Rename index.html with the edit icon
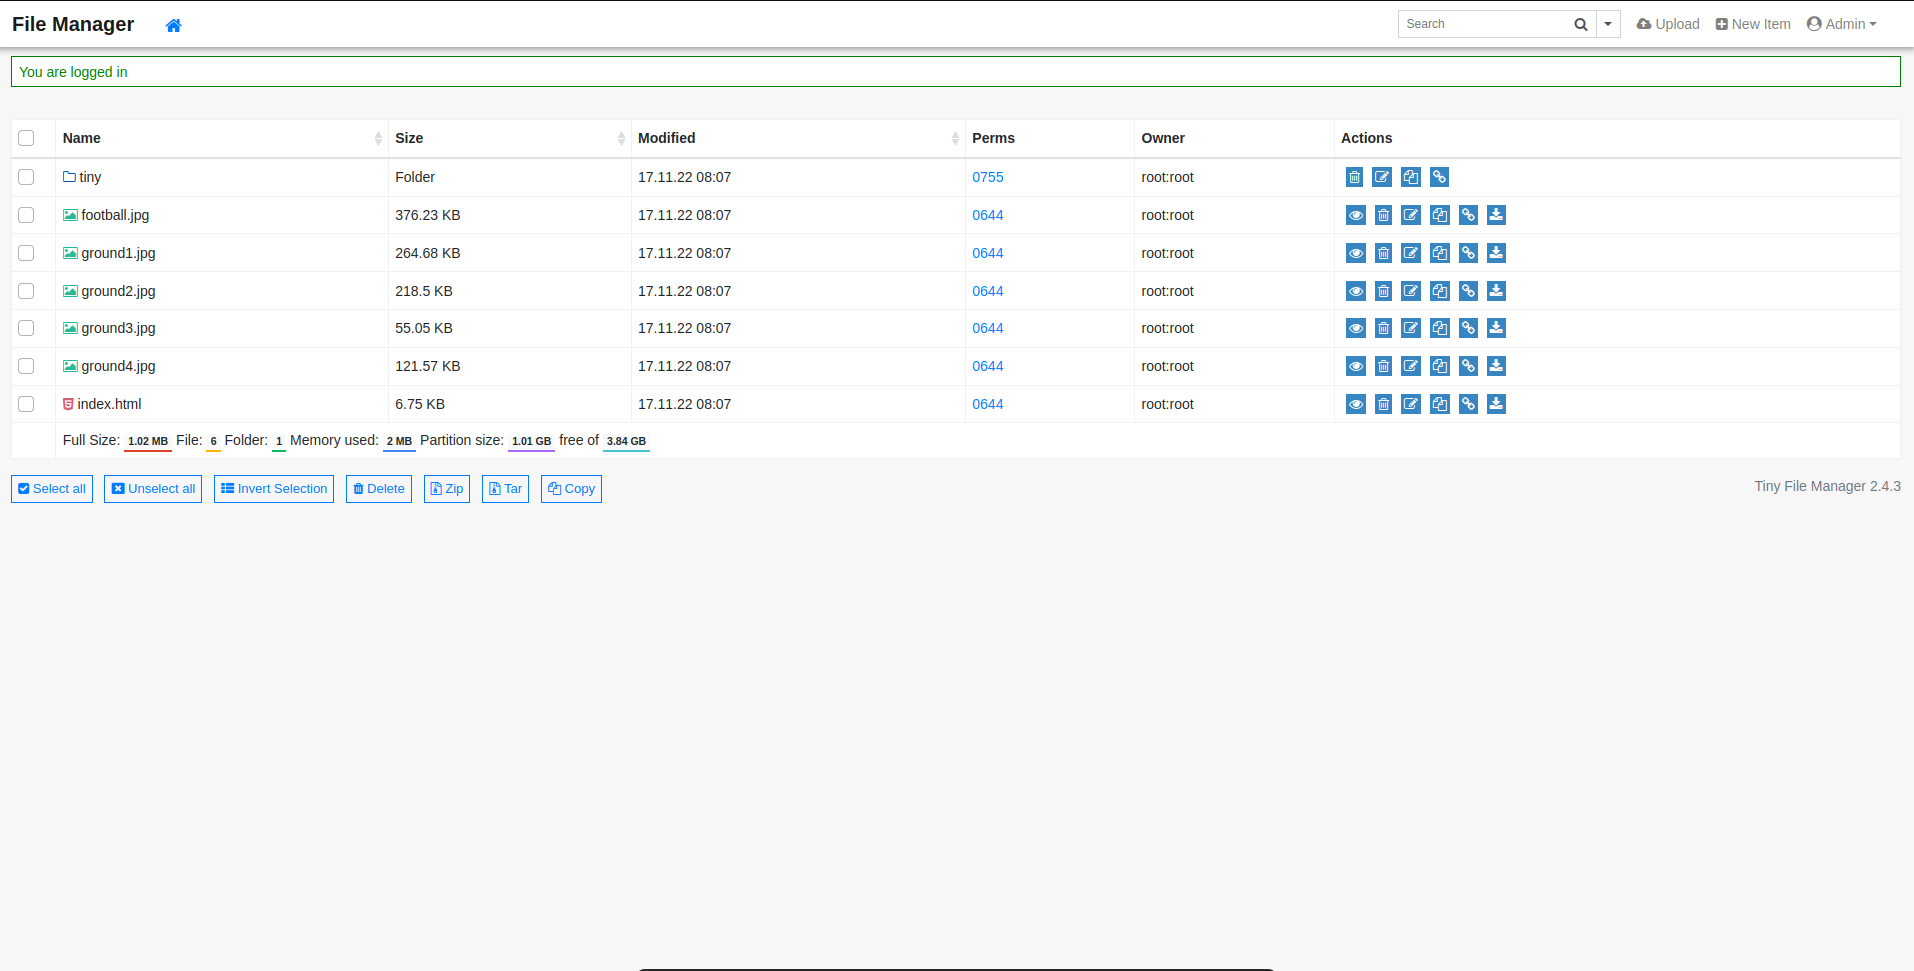This screenshot has height=971, width=1914. coord(1411,404)
